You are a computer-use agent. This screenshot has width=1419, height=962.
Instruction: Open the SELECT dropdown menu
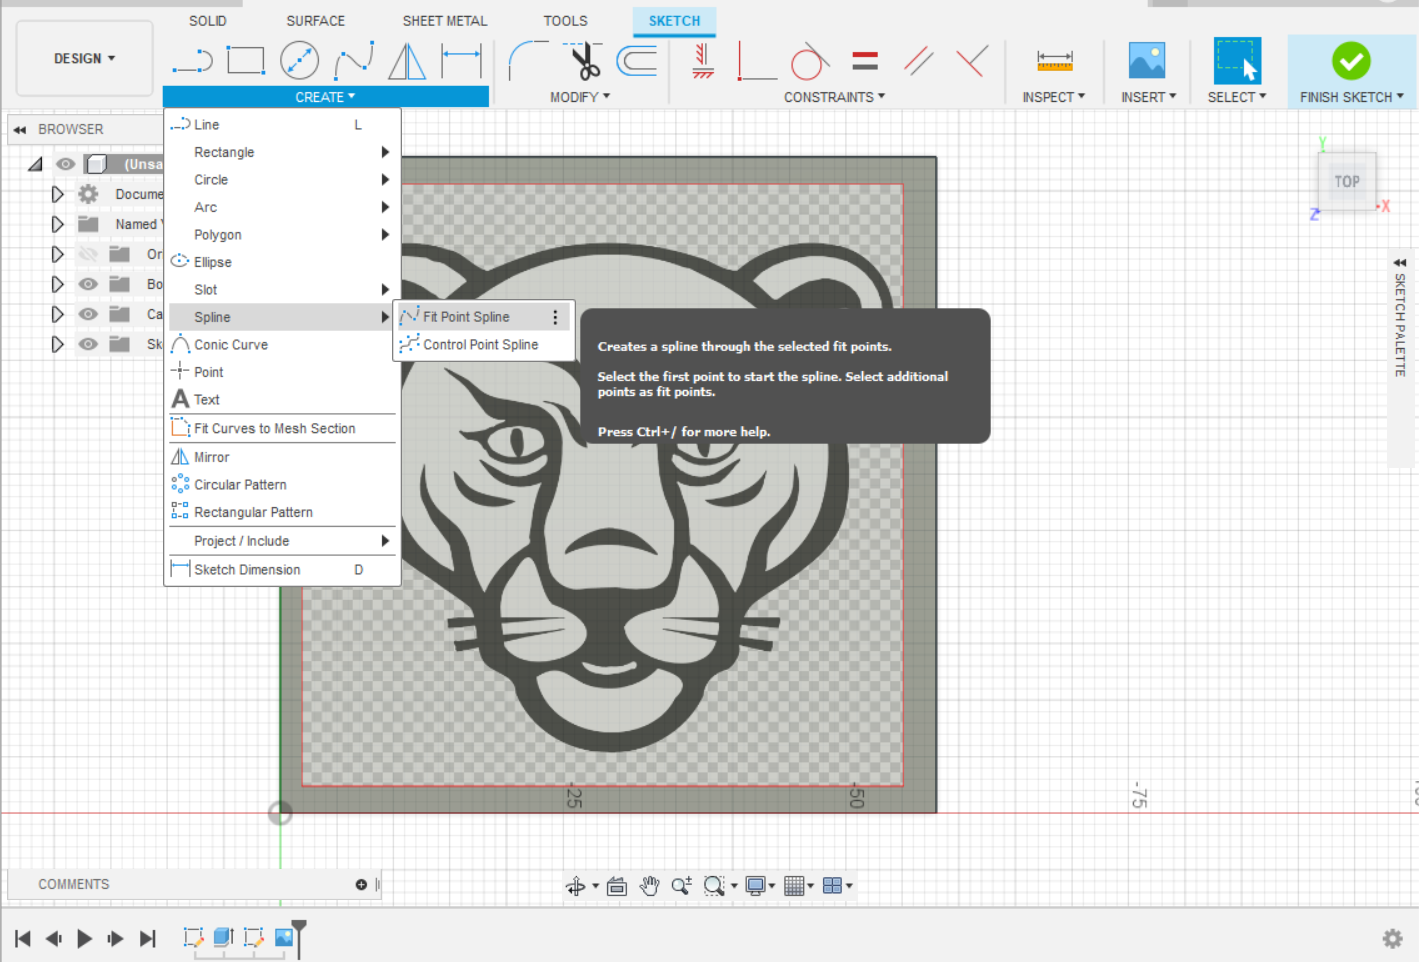pyautogui.click(x=1237, y=97)
